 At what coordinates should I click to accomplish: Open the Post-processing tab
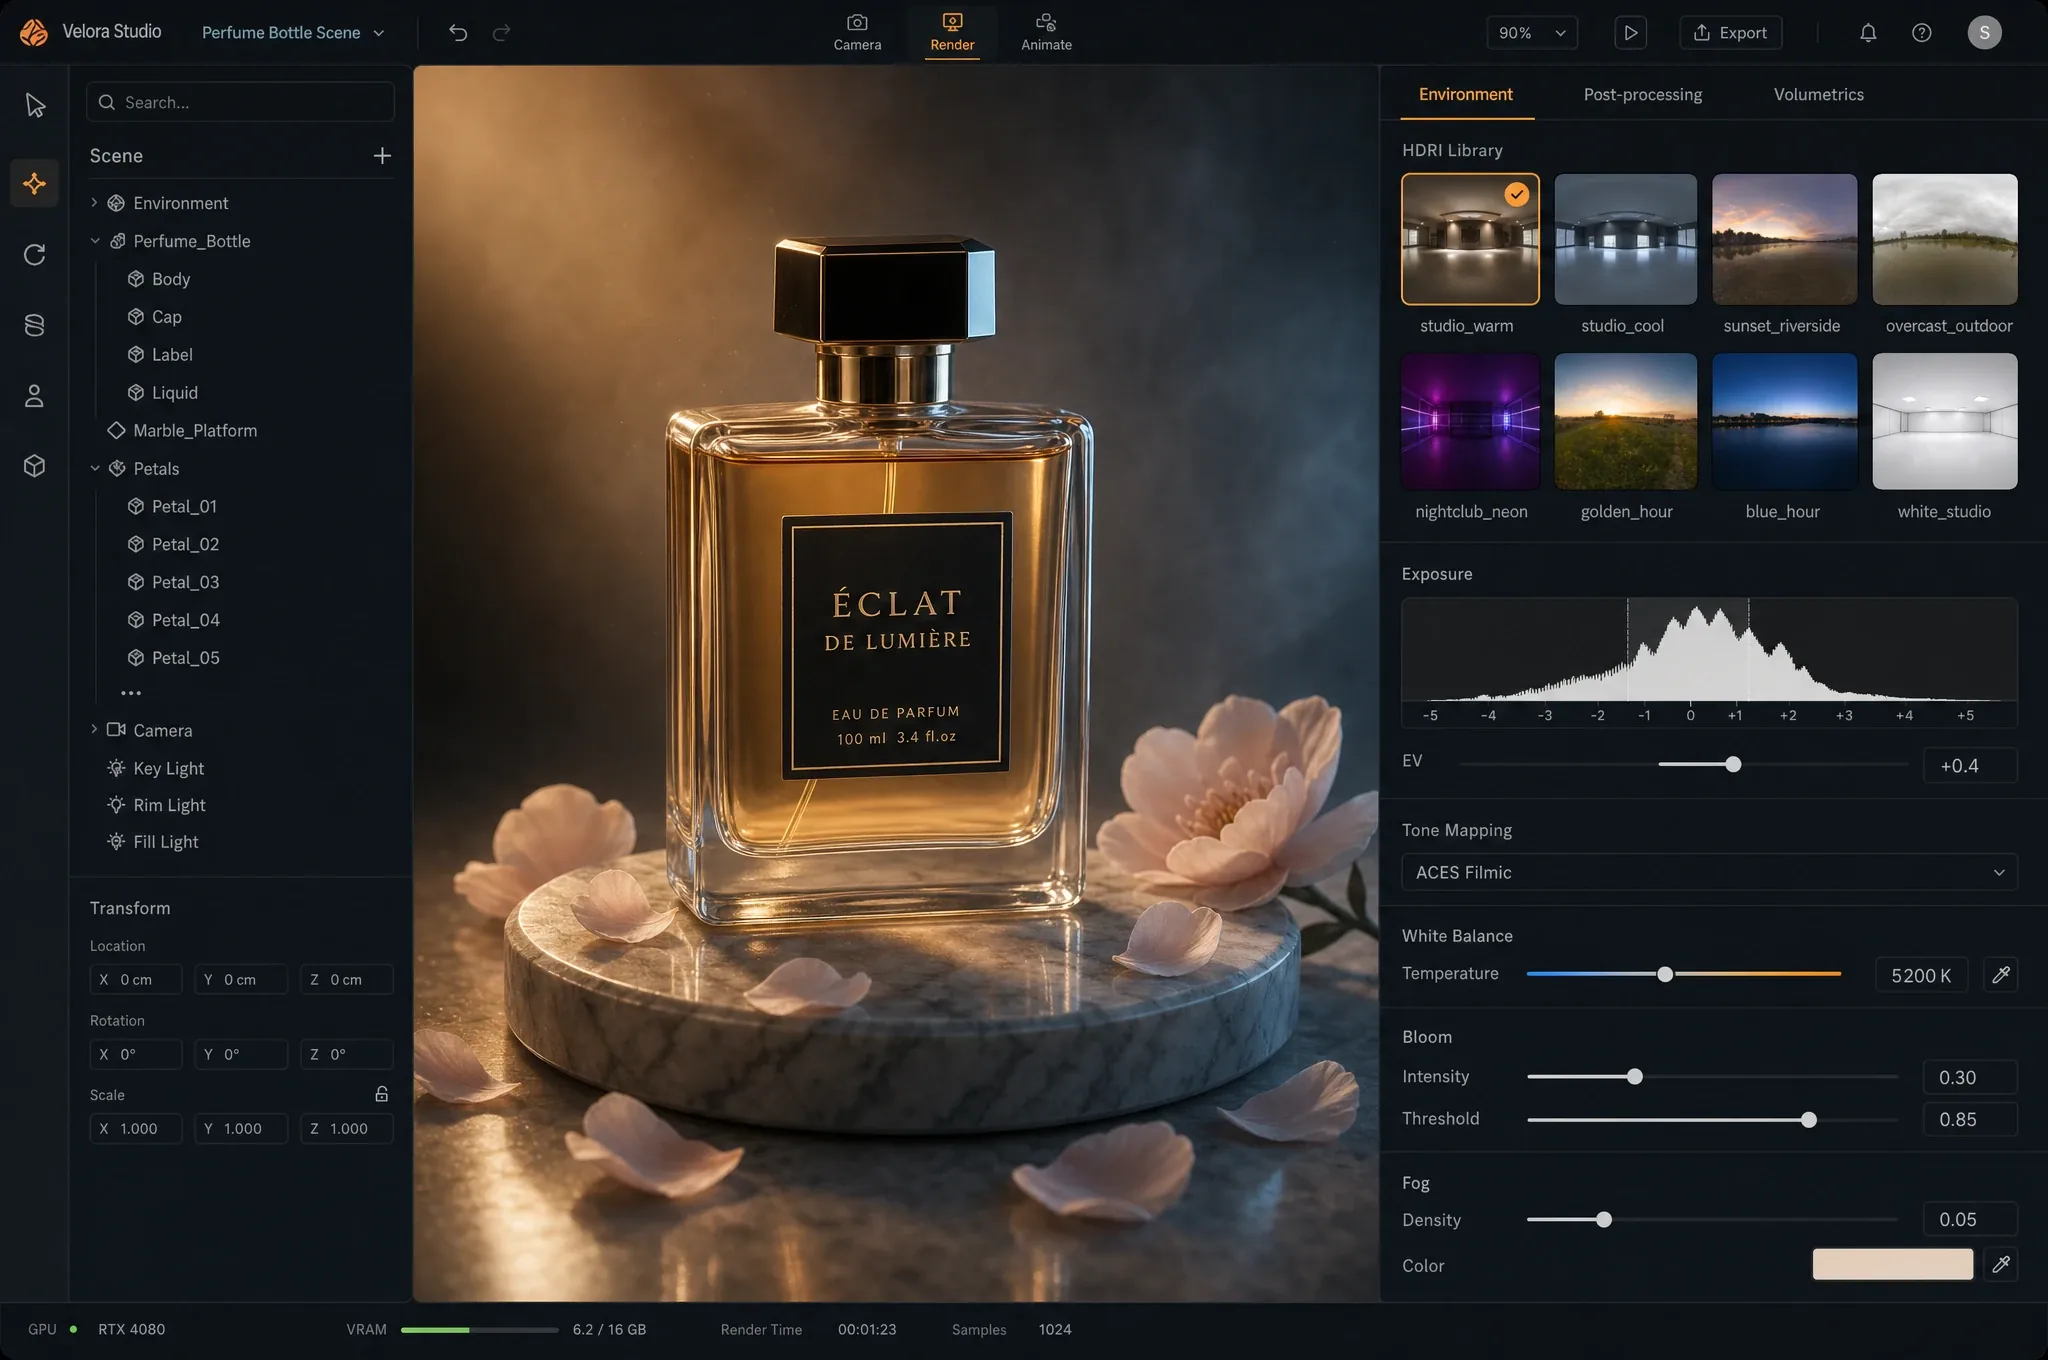(1642, 95)
